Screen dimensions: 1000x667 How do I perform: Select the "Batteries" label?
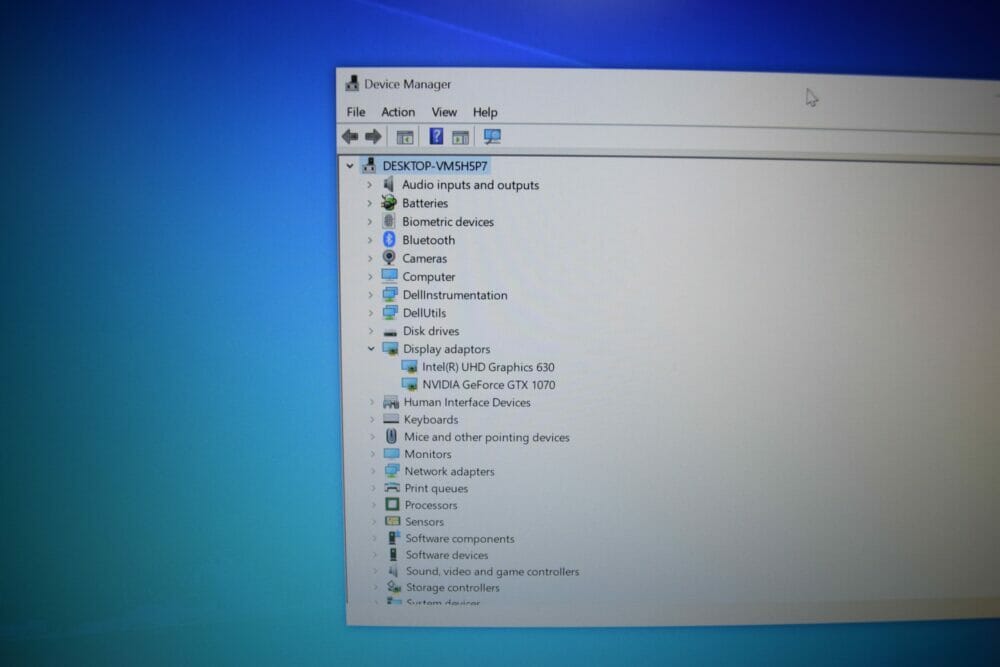point(425,203)
